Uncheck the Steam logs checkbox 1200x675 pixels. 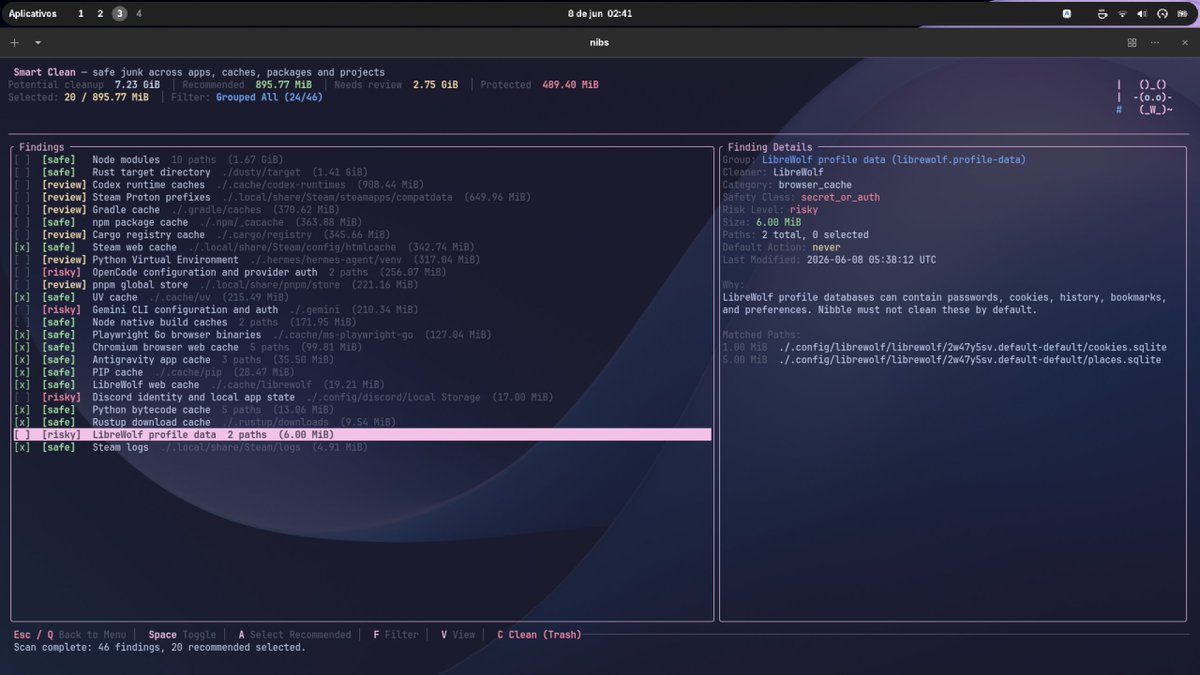[x=22, y=447]
